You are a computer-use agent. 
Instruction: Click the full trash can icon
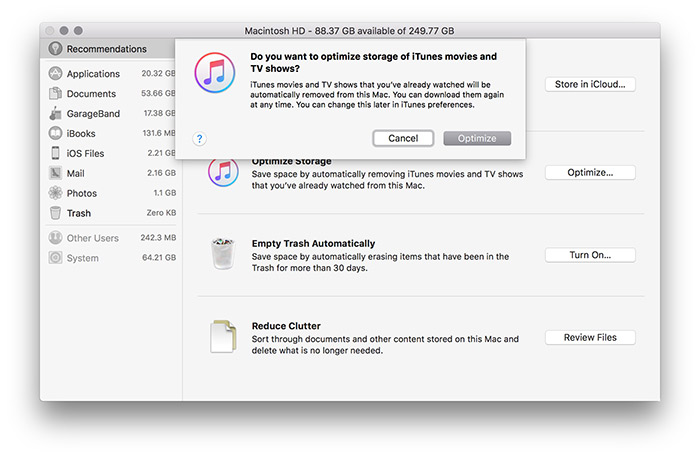click(223, 254)
